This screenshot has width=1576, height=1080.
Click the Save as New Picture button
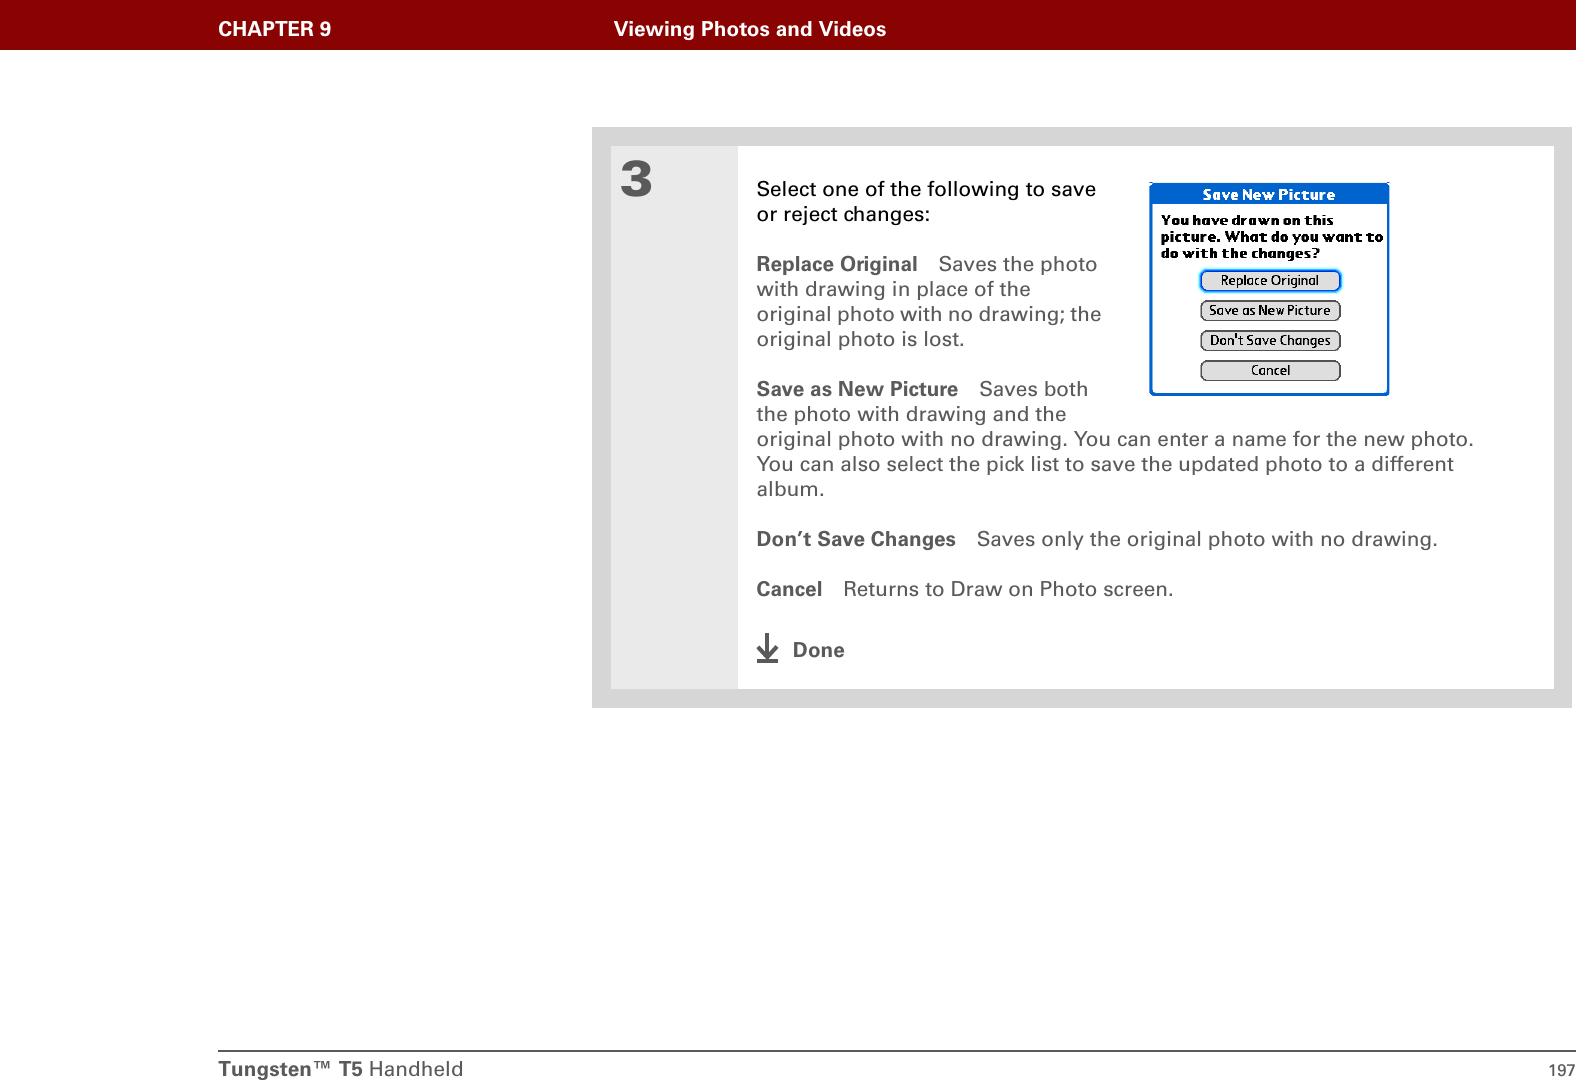(1270, 311)
